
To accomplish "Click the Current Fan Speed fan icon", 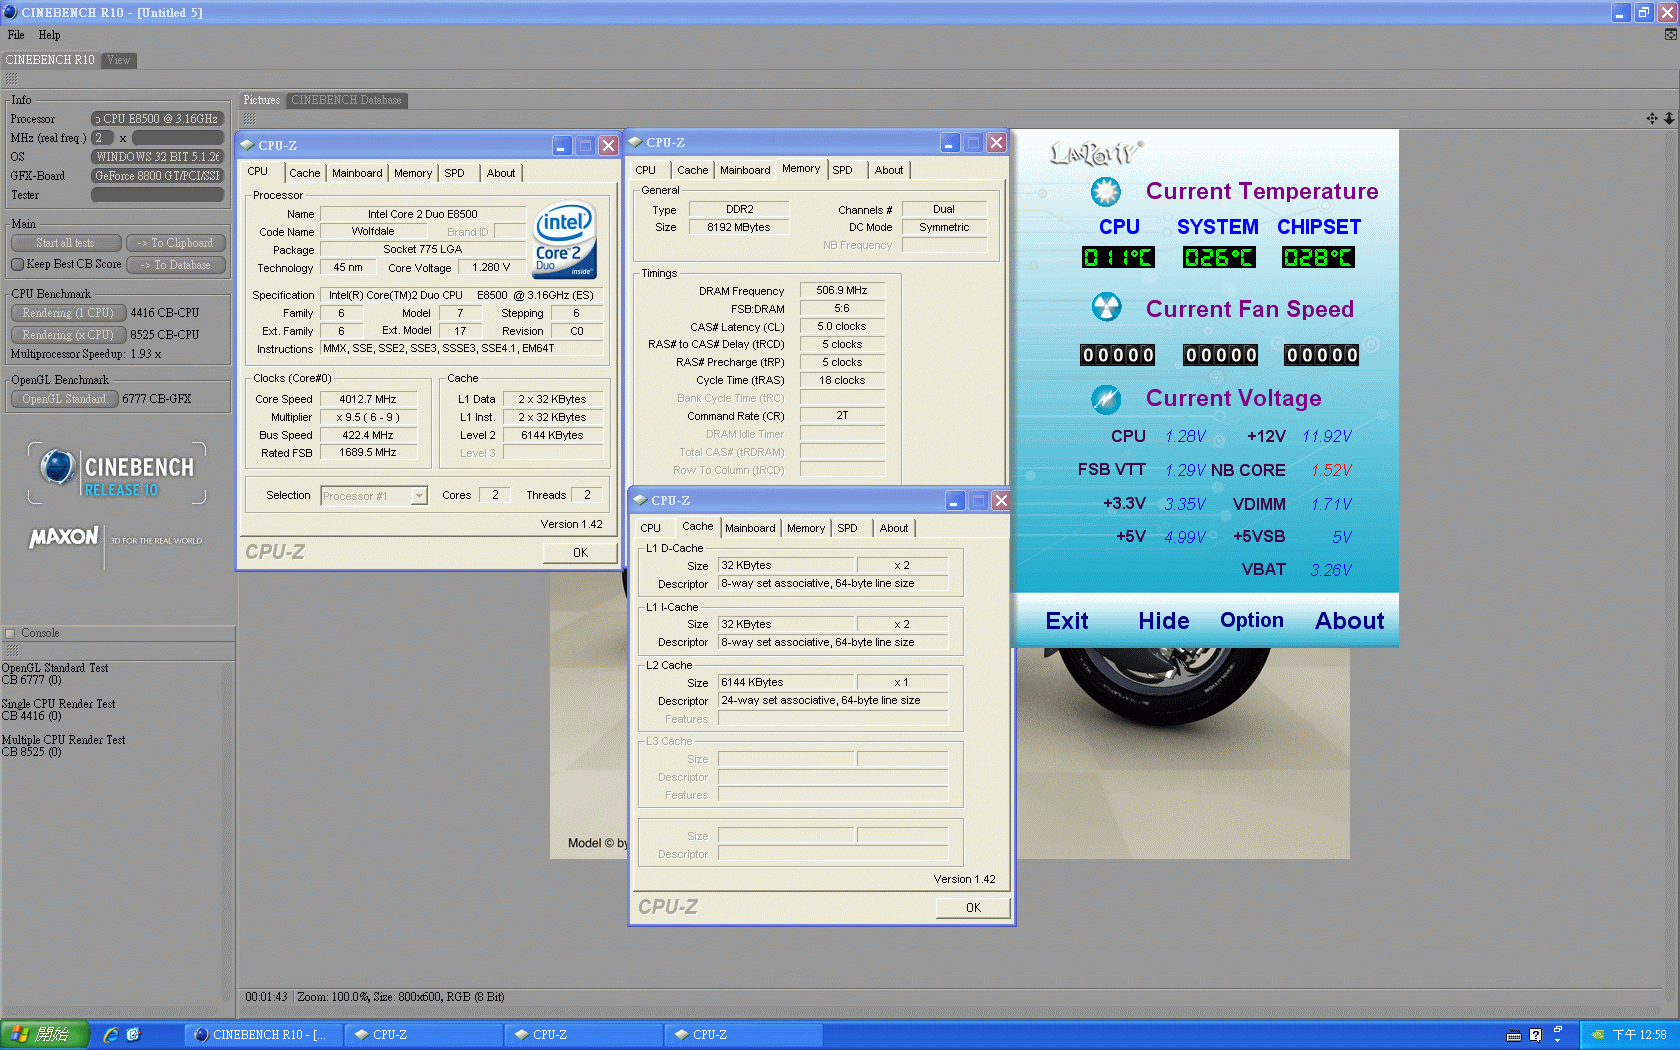I will coord(1106,307).
